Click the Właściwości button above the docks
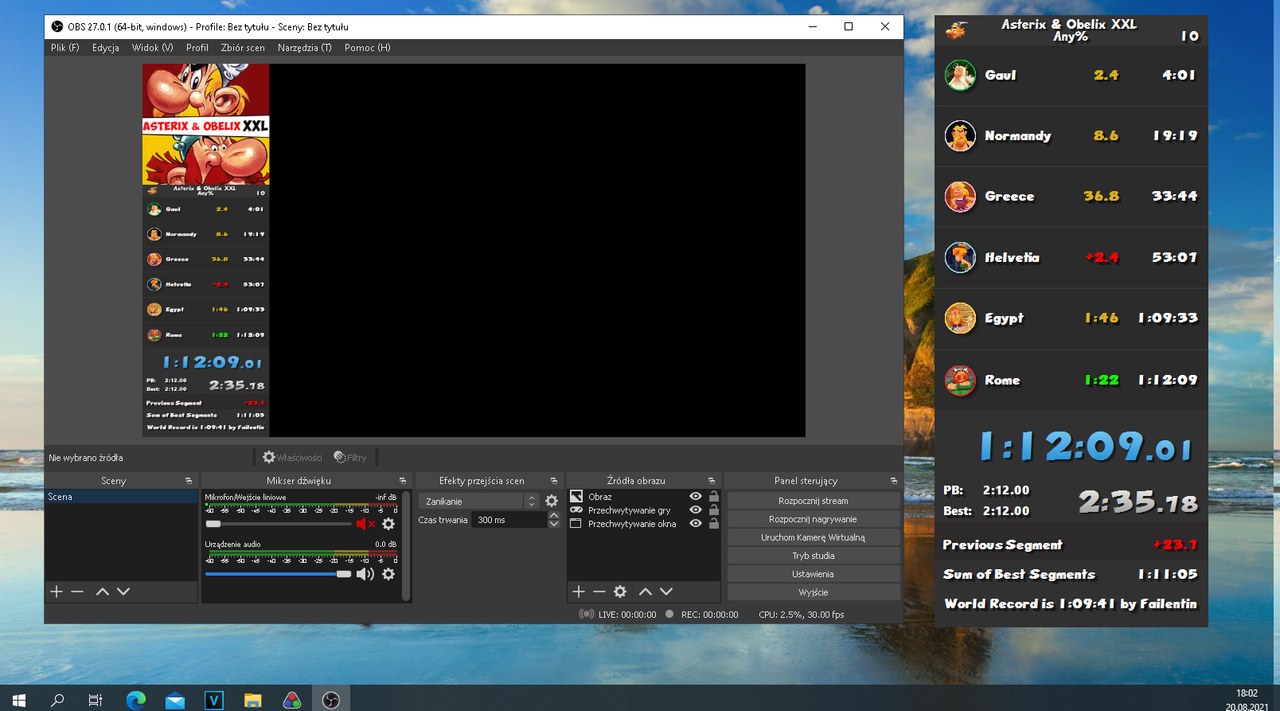This screenshot has height=711, width=1280. tap(292, 457)
